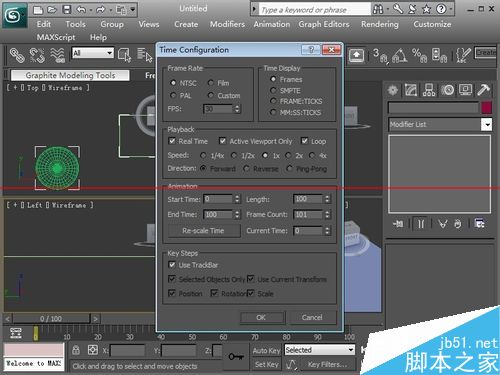The height and width of the screenshot is (375, 500).
Task: Click the Unlink Selection icon
Action: click(x=37, y=55)
